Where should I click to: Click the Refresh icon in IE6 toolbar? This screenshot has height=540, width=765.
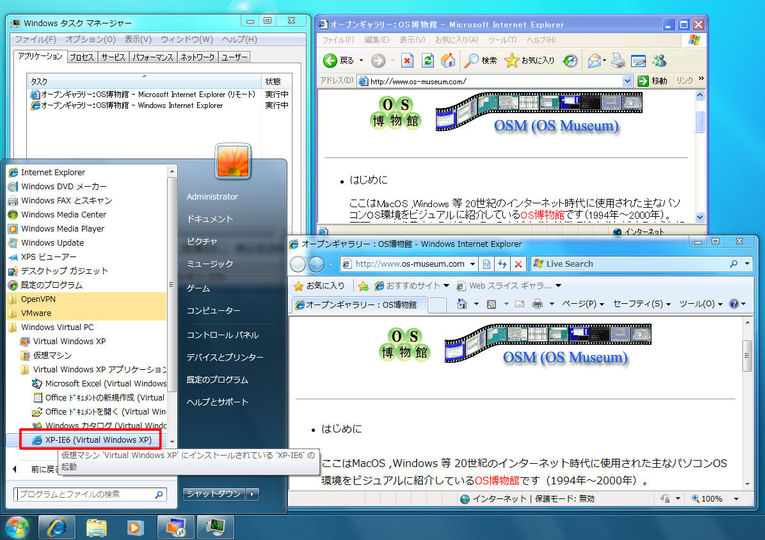428,60
